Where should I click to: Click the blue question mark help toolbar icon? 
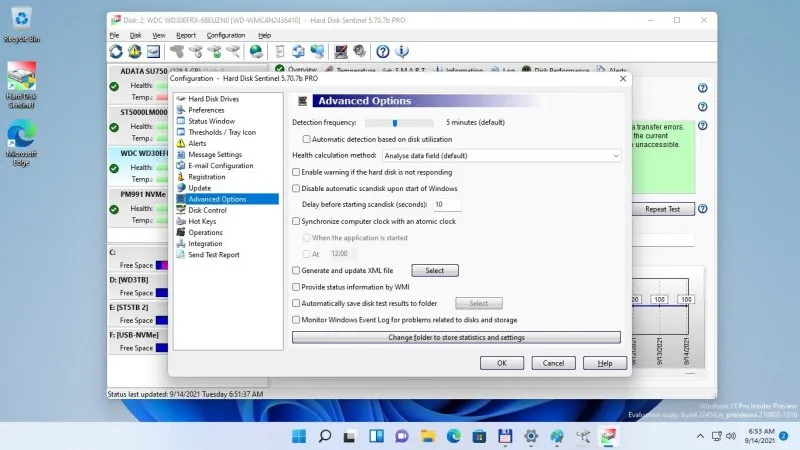click(382, 51)
